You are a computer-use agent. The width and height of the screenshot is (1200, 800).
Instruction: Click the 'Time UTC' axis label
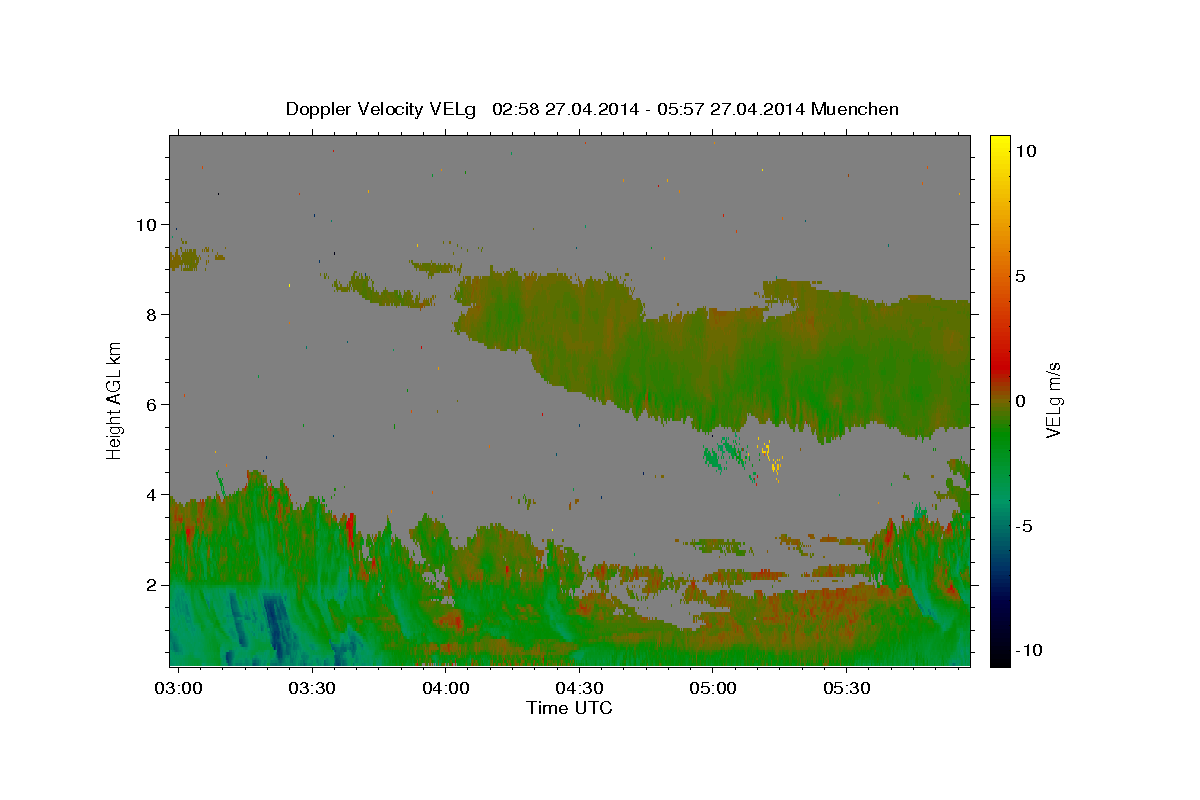(569, 708)
